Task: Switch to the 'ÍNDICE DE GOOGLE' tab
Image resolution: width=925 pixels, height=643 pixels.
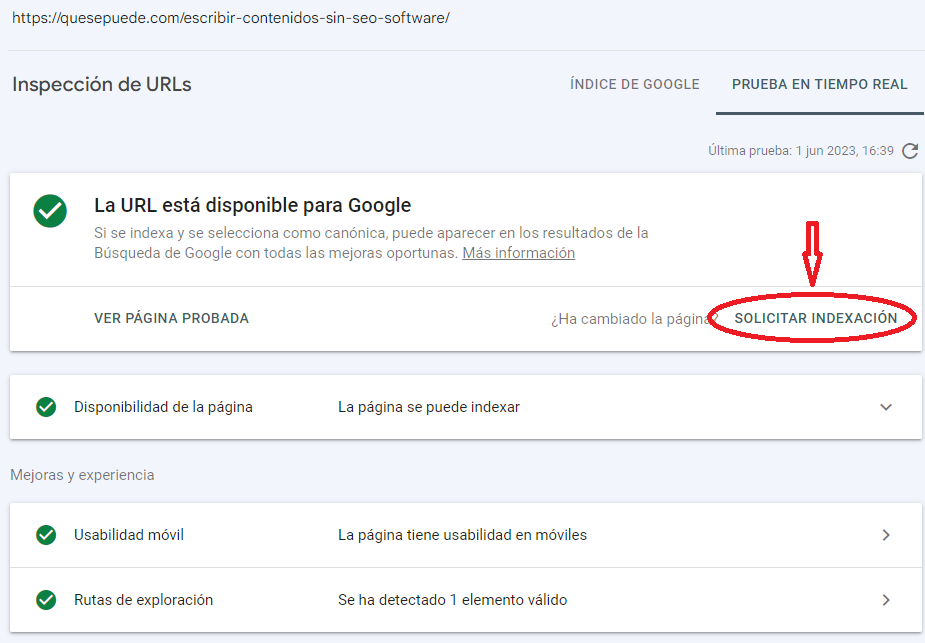Action: 634,84
